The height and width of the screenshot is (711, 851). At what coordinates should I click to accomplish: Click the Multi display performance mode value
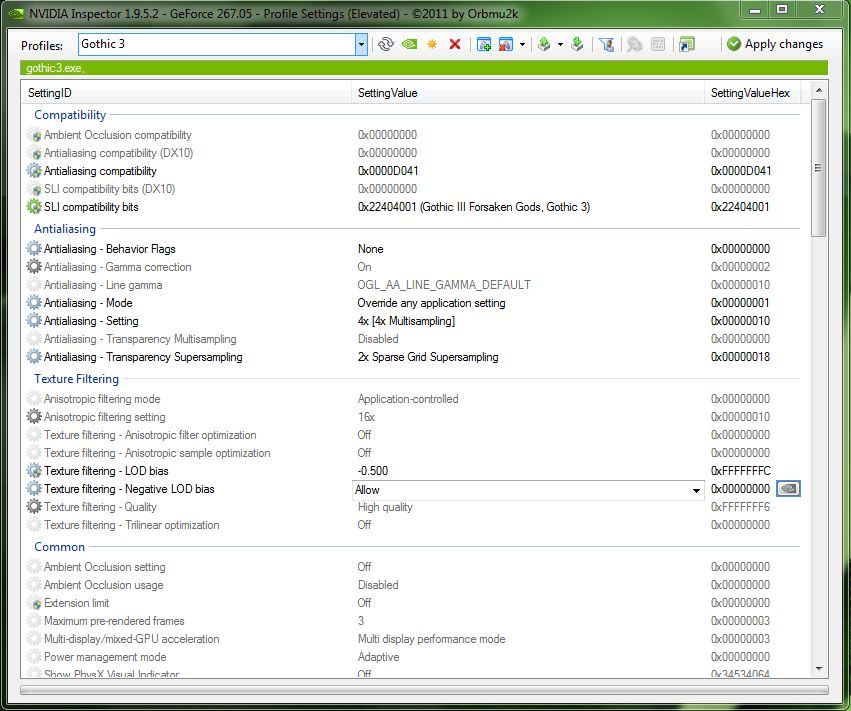coord(431,639)
